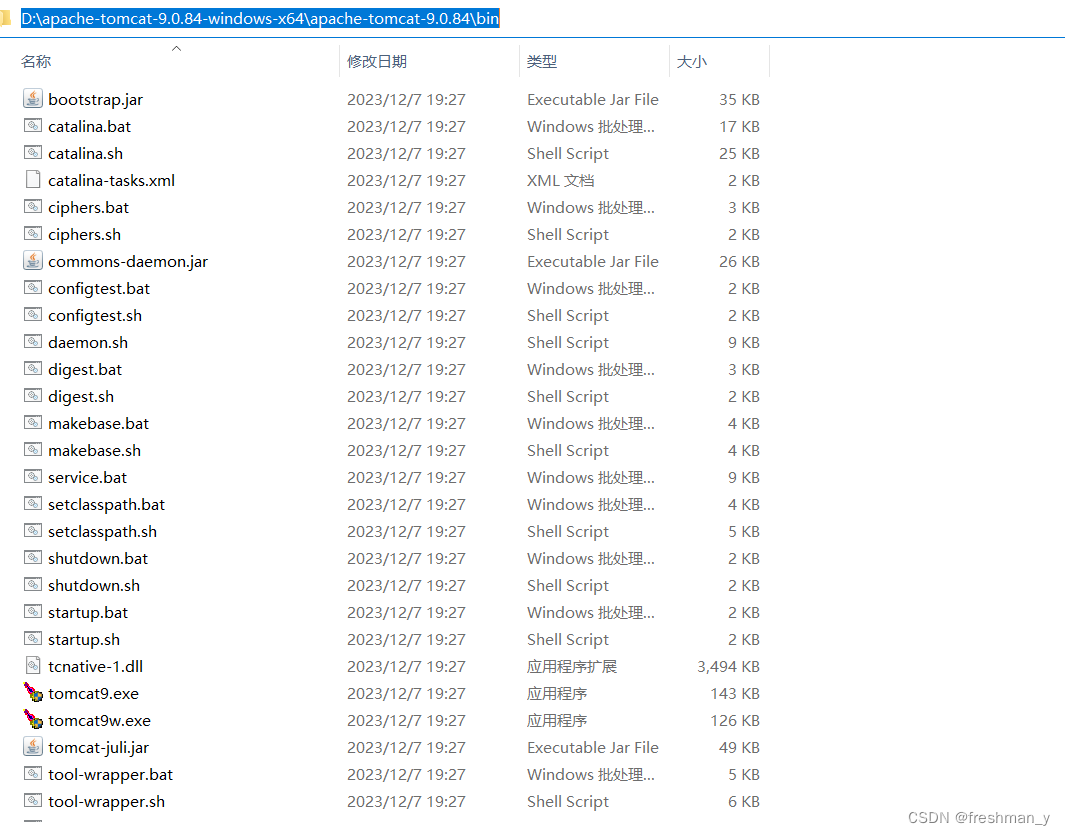The height and width of the screenshot is (835, 1065).
Task: Select the makebase.bat file icon
Action: pos(33,423)
